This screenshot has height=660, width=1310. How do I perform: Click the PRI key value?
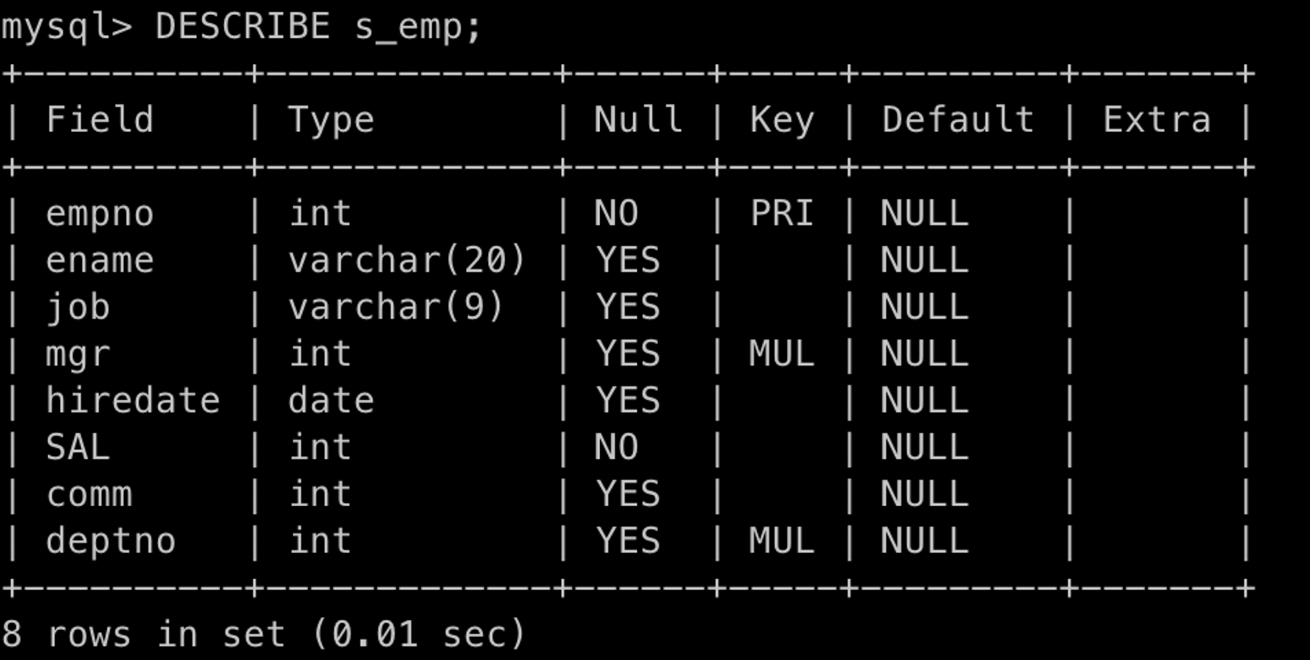(x=782, y=213)
